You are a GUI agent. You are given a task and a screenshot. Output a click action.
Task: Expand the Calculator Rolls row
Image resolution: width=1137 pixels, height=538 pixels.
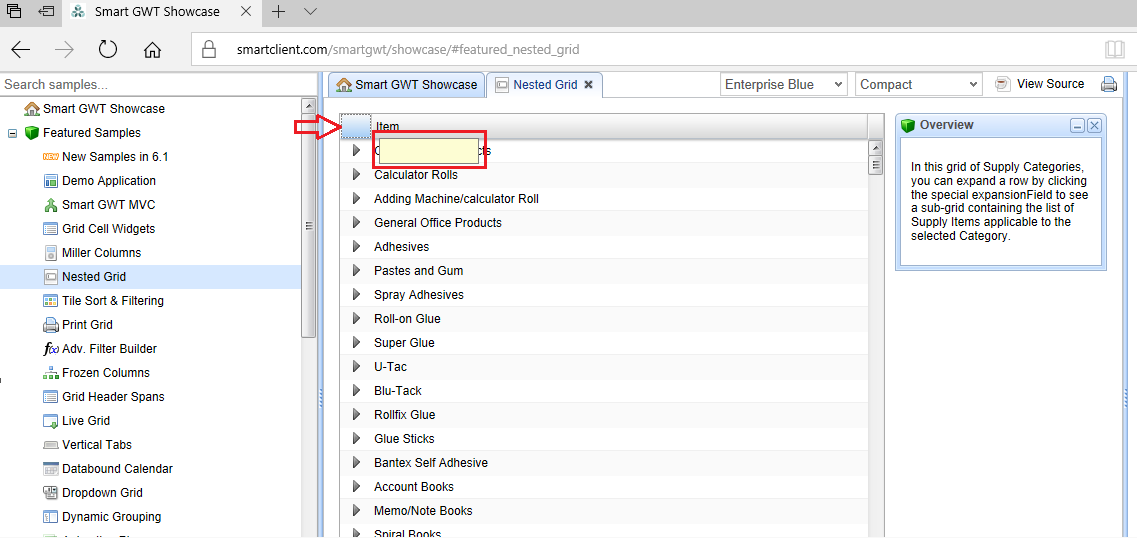click(x=356, y=175)
